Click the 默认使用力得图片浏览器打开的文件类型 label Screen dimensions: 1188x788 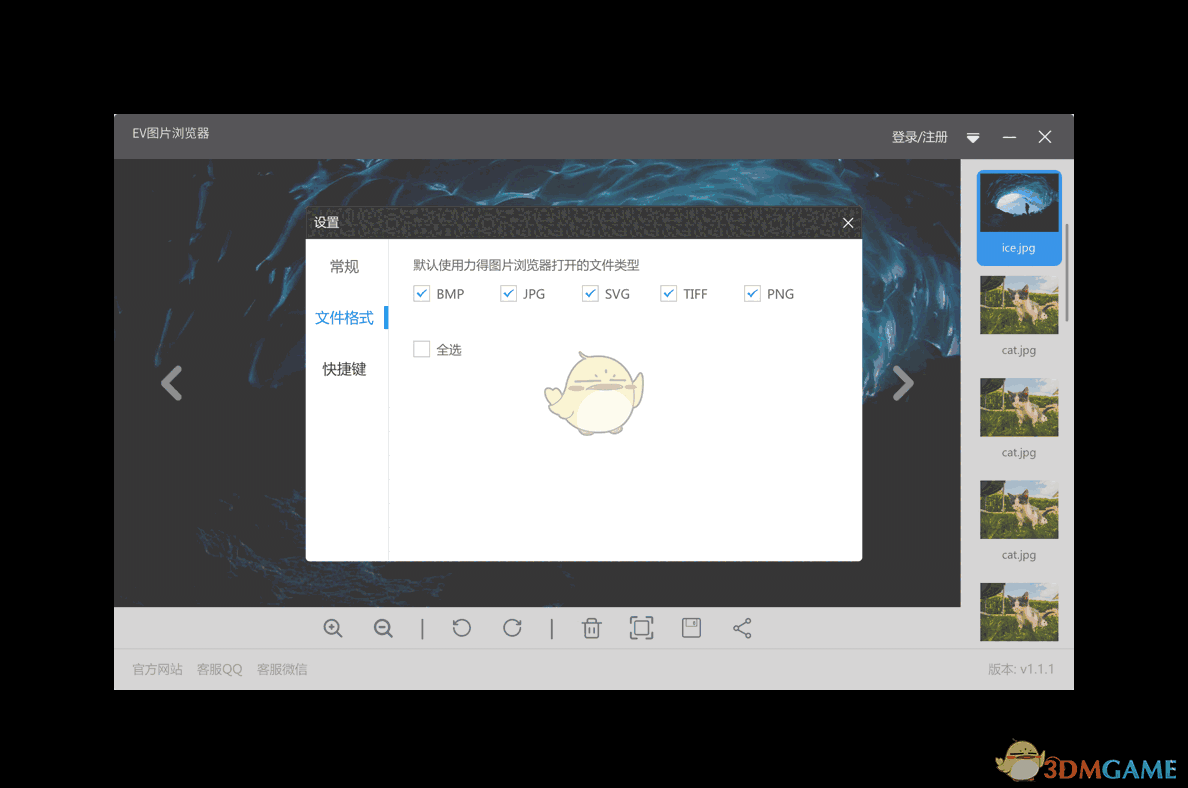(527, 265)
